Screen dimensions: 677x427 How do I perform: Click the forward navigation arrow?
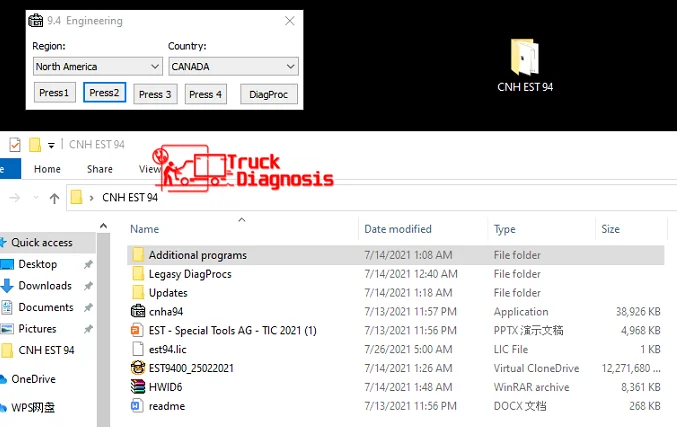point(15,198)
